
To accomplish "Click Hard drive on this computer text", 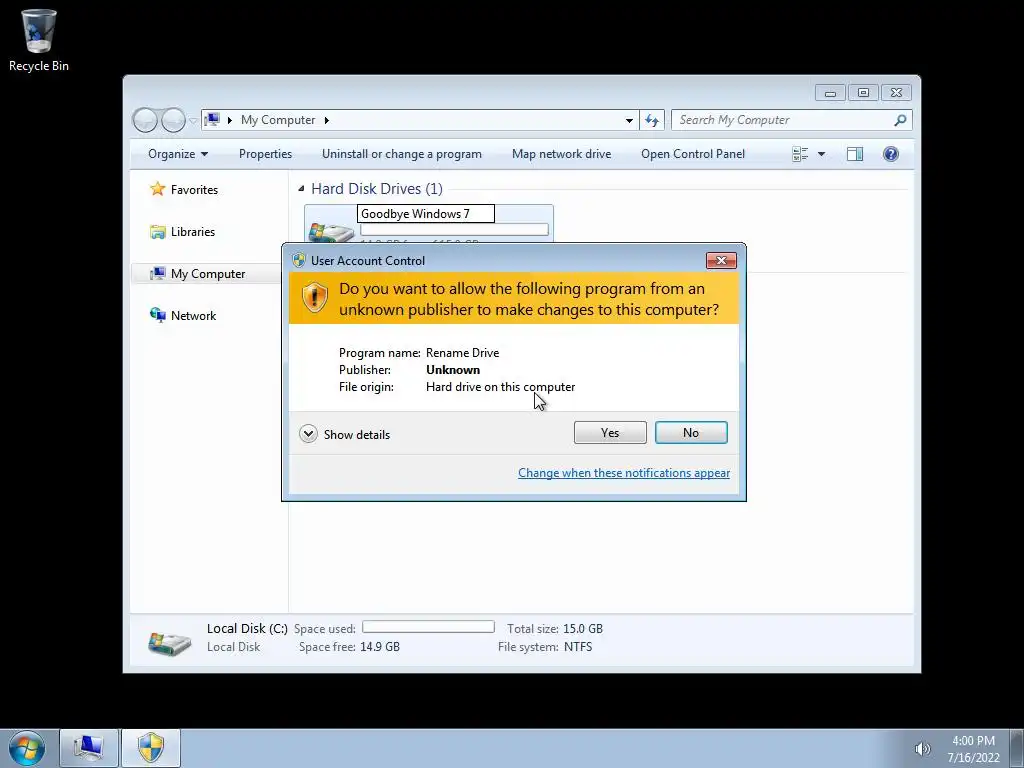I will 500,387.
